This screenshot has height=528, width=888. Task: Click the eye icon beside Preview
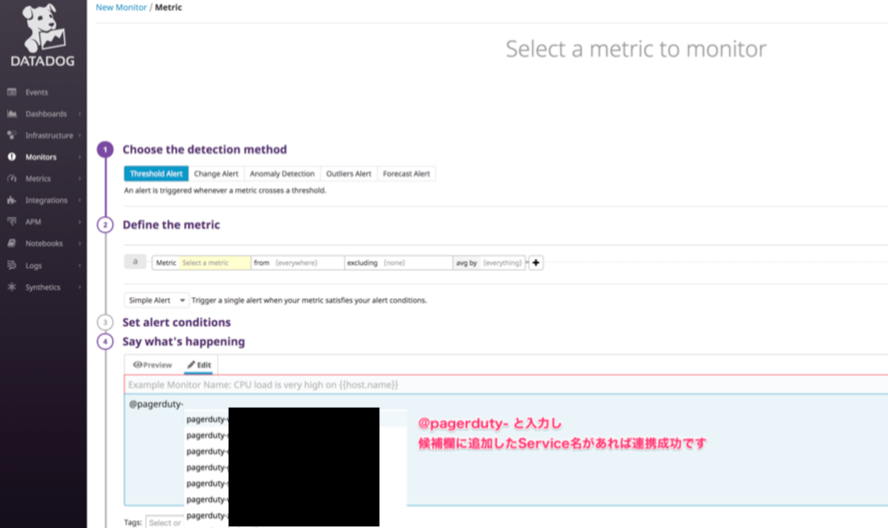click(x=137, y=365)
